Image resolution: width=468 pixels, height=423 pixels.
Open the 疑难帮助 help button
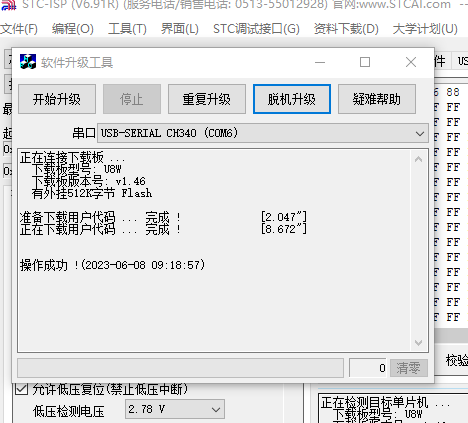(377, 99)
